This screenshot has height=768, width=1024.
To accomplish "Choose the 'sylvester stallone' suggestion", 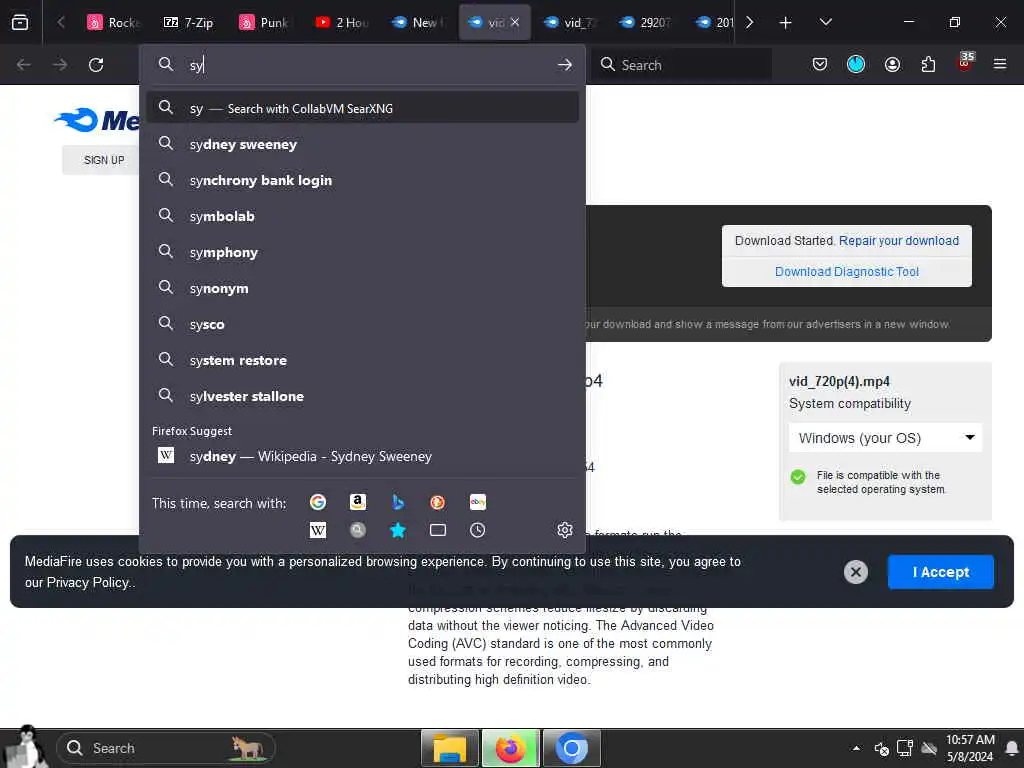I will pyautogui.click(x=362, y=396).
